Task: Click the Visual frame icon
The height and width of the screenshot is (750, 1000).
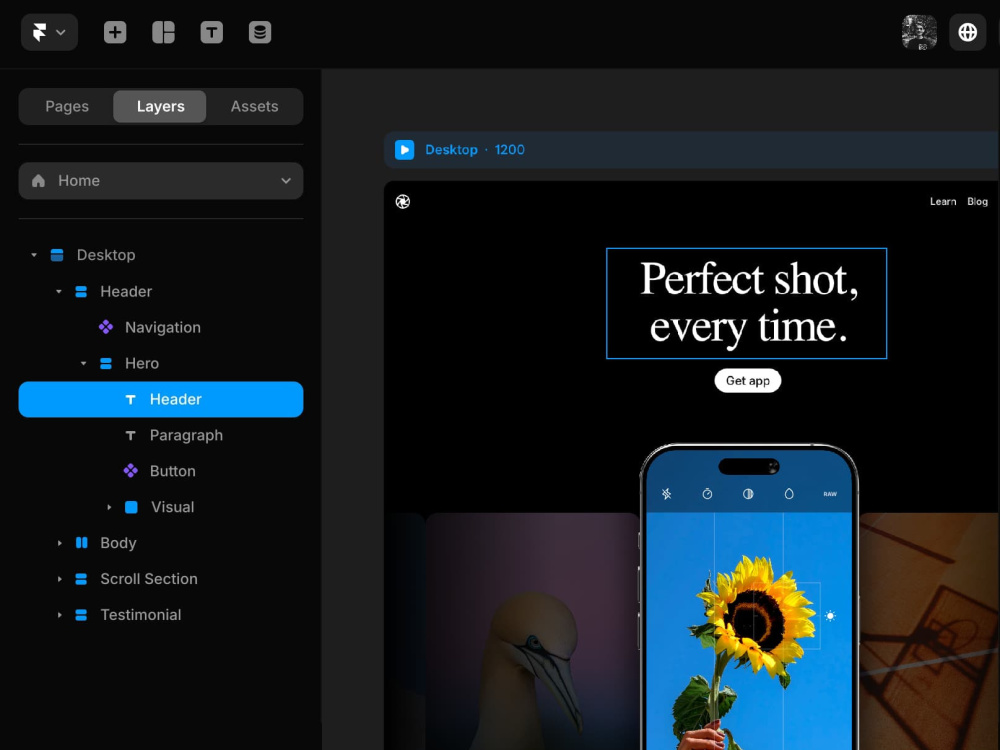Action: [131, 507]
